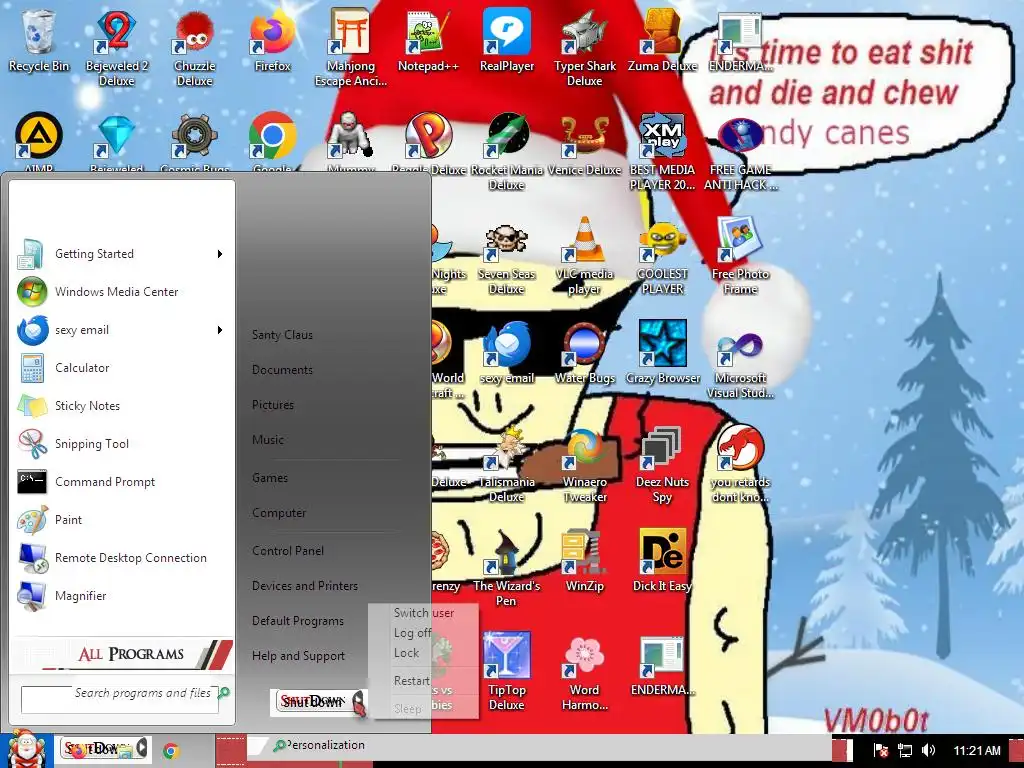The image size is (1024, 768).
Task: Launch The Wizard's Pen shortcut
Action: (x=507, y=568)
